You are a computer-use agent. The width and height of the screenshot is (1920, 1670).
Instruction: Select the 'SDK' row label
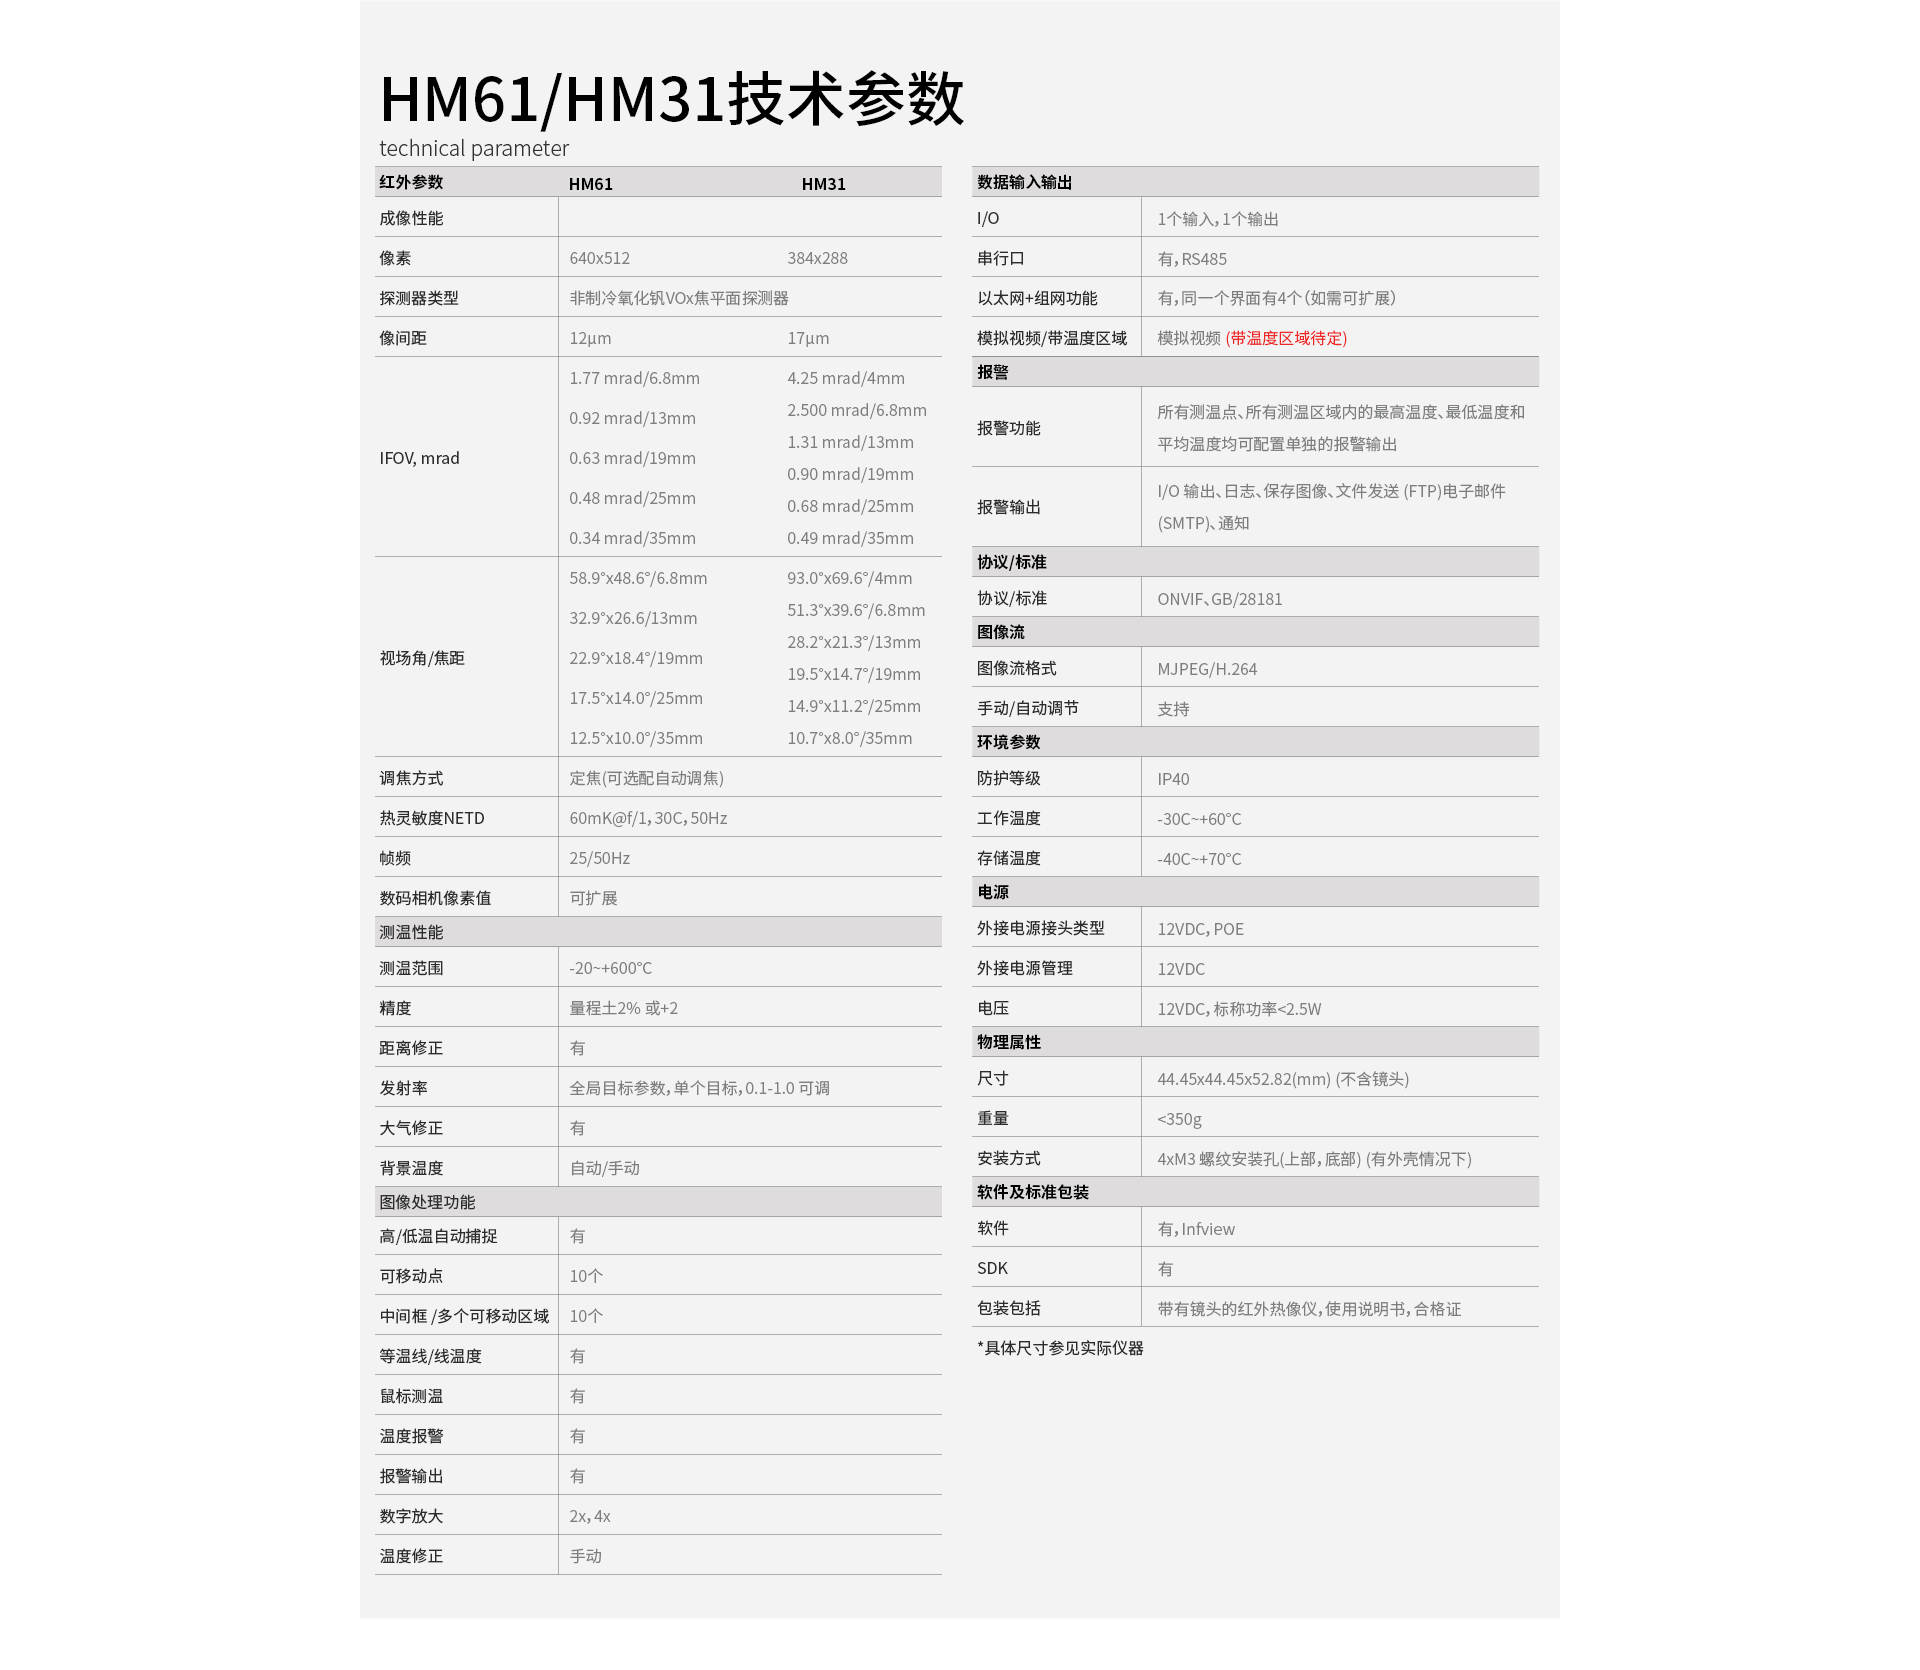tap(992, 1268)
